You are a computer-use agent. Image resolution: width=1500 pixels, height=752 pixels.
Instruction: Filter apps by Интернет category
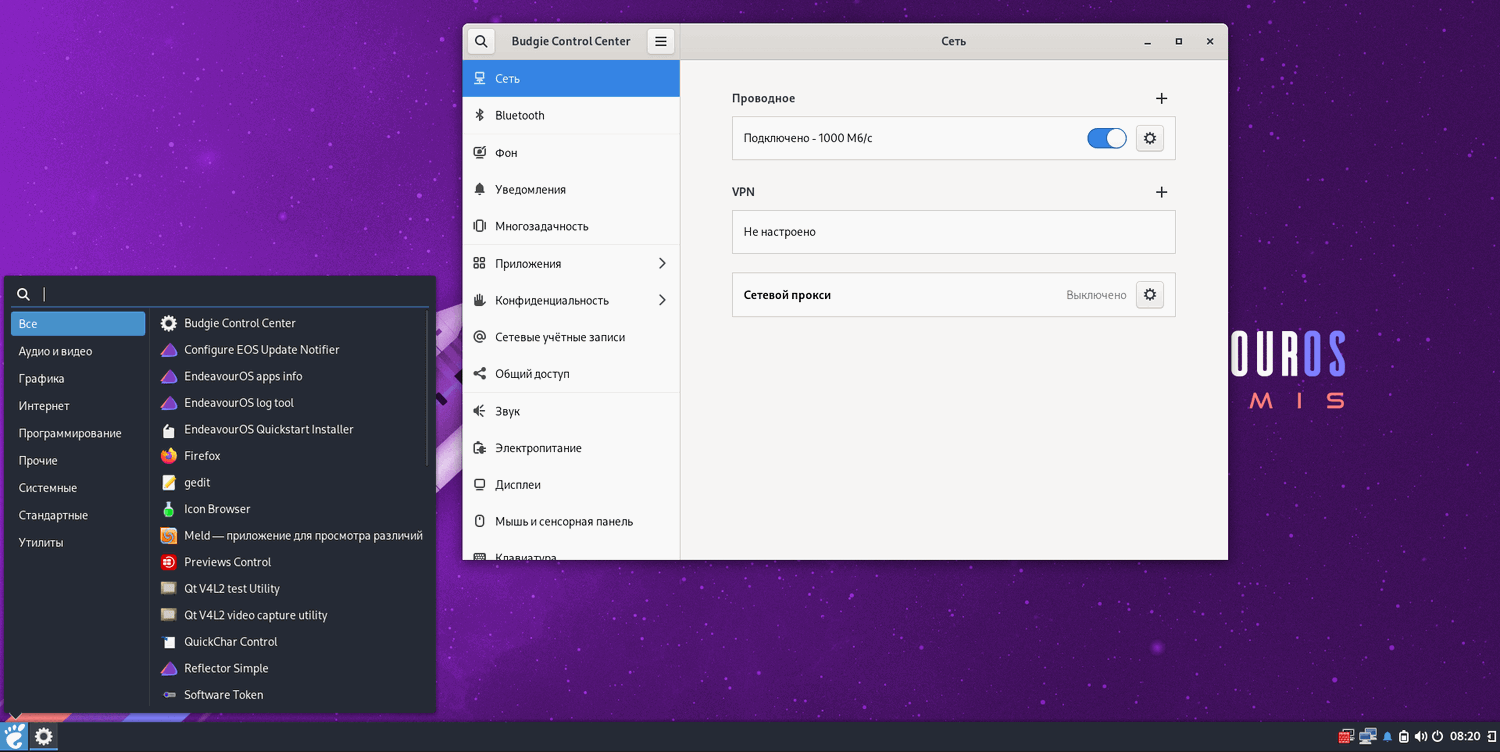78,406
